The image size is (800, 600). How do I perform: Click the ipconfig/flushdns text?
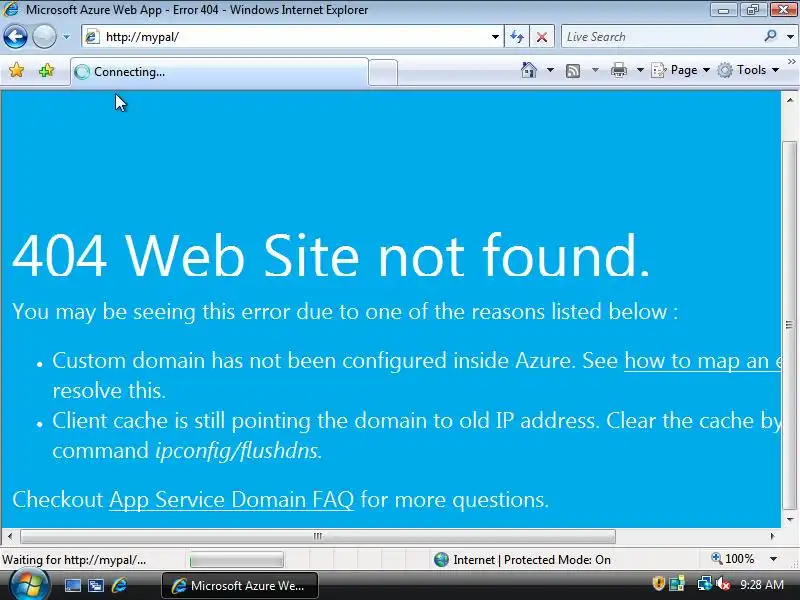(x=237, y=451)
